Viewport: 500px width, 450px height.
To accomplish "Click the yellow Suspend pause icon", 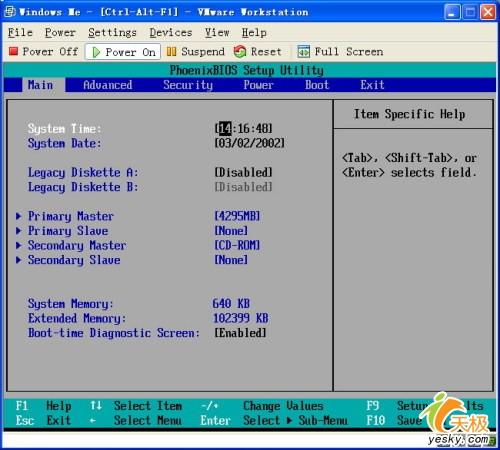I will (171, 51).
